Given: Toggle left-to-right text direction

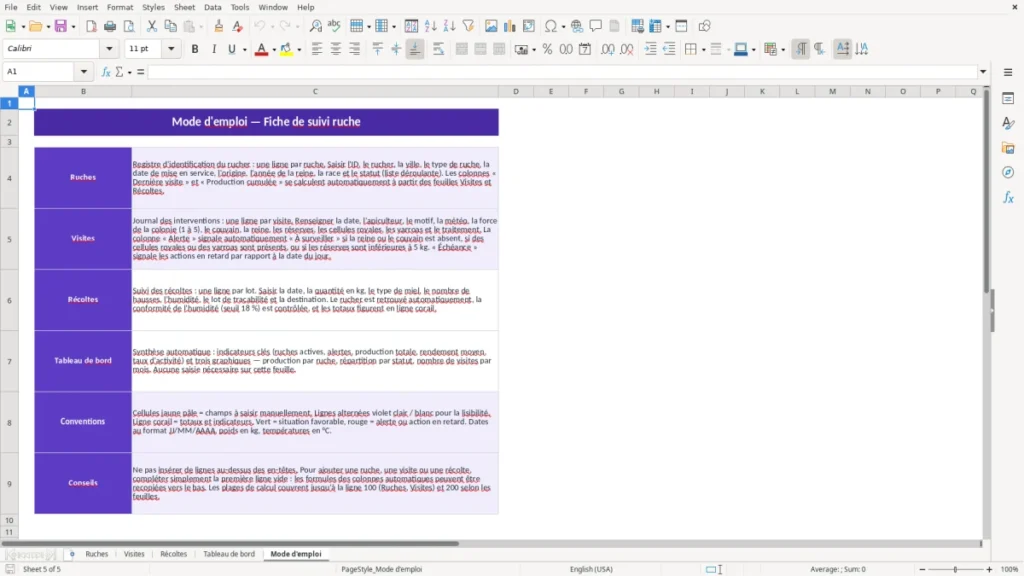Looking at the screenshot, I should point(801,49).
